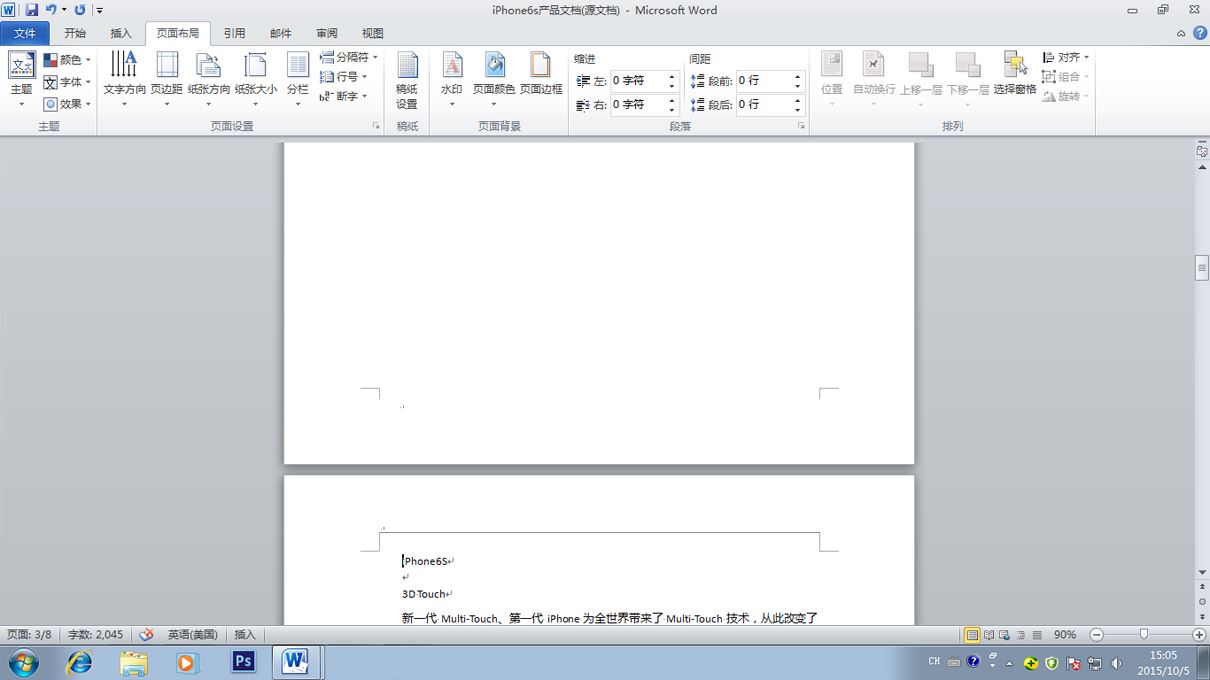Screen dimensions: 1210x680
Task: Open the 颜色 theme colors menu
Action: tap(67, 60)
